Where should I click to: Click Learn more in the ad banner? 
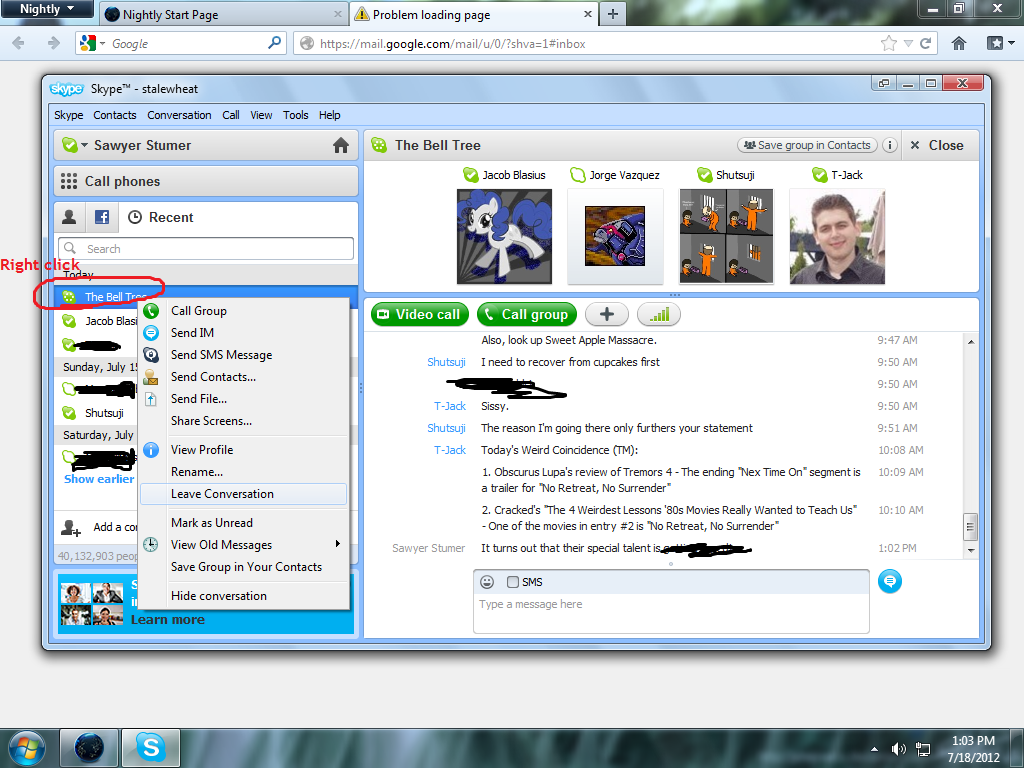point(167,619)
